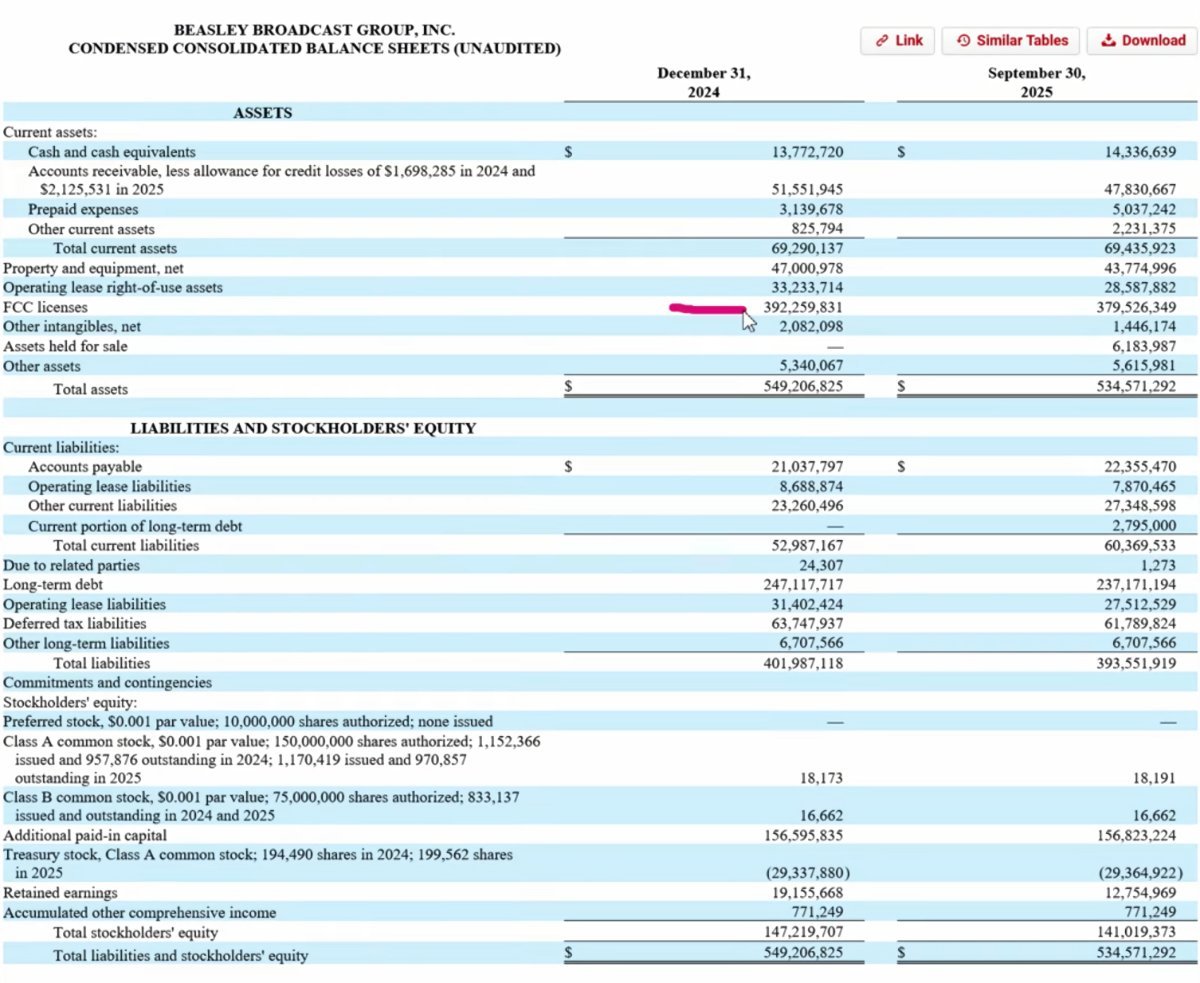Click the Cash and cash equivalents row label
This screenshot has height=983, width=1200.
pos(112,152)
